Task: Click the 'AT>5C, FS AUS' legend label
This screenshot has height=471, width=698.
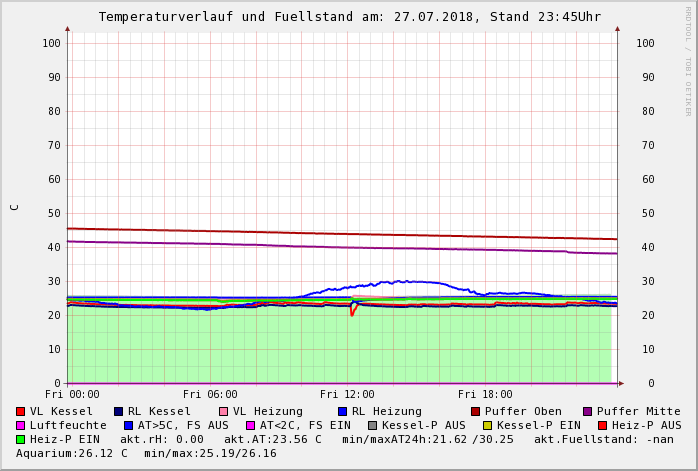Action: coord(183,425)
